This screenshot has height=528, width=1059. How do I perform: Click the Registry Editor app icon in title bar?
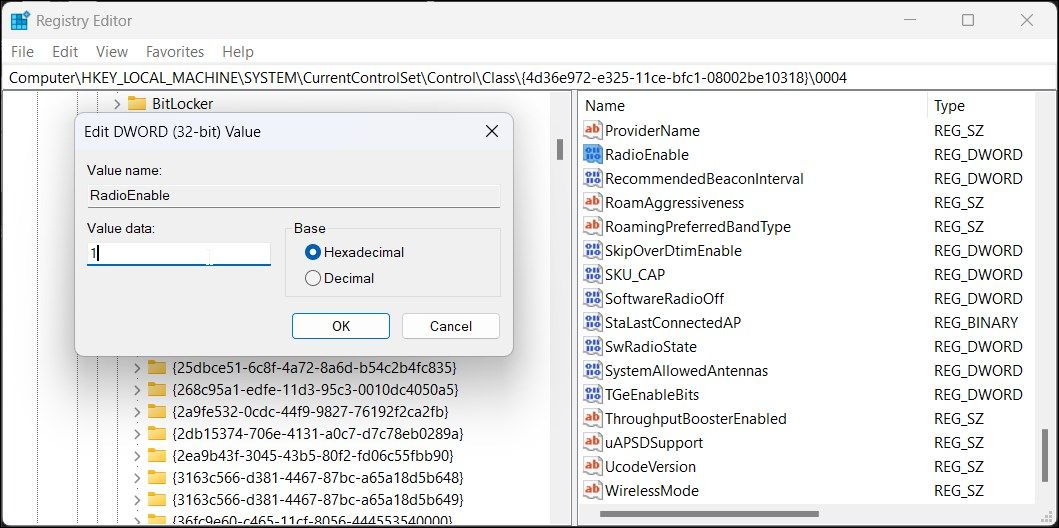point(20,20)
